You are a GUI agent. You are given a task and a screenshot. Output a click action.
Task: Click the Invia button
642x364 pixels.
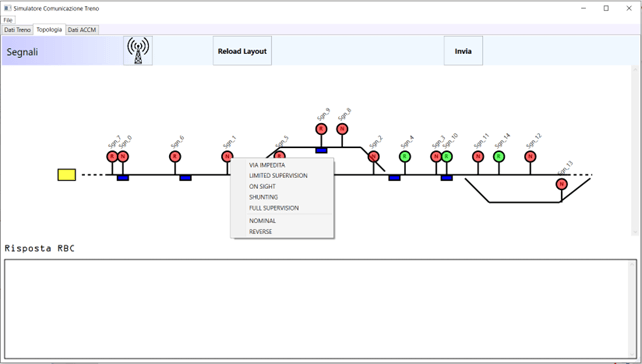click(463, 51)
